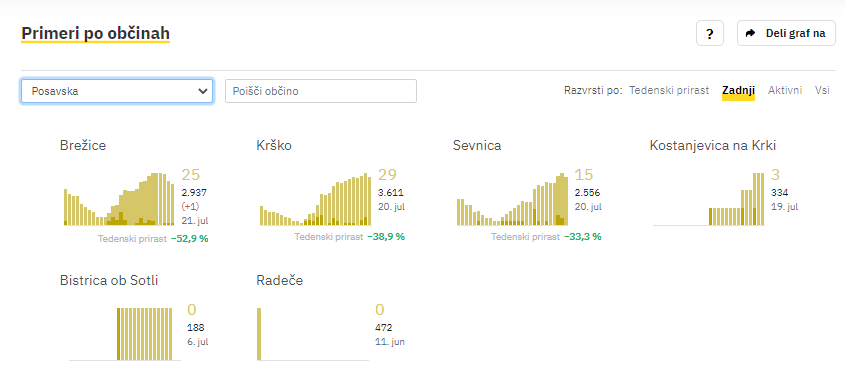
Task: Select the Sevnica bar chart
Action: 512,198
